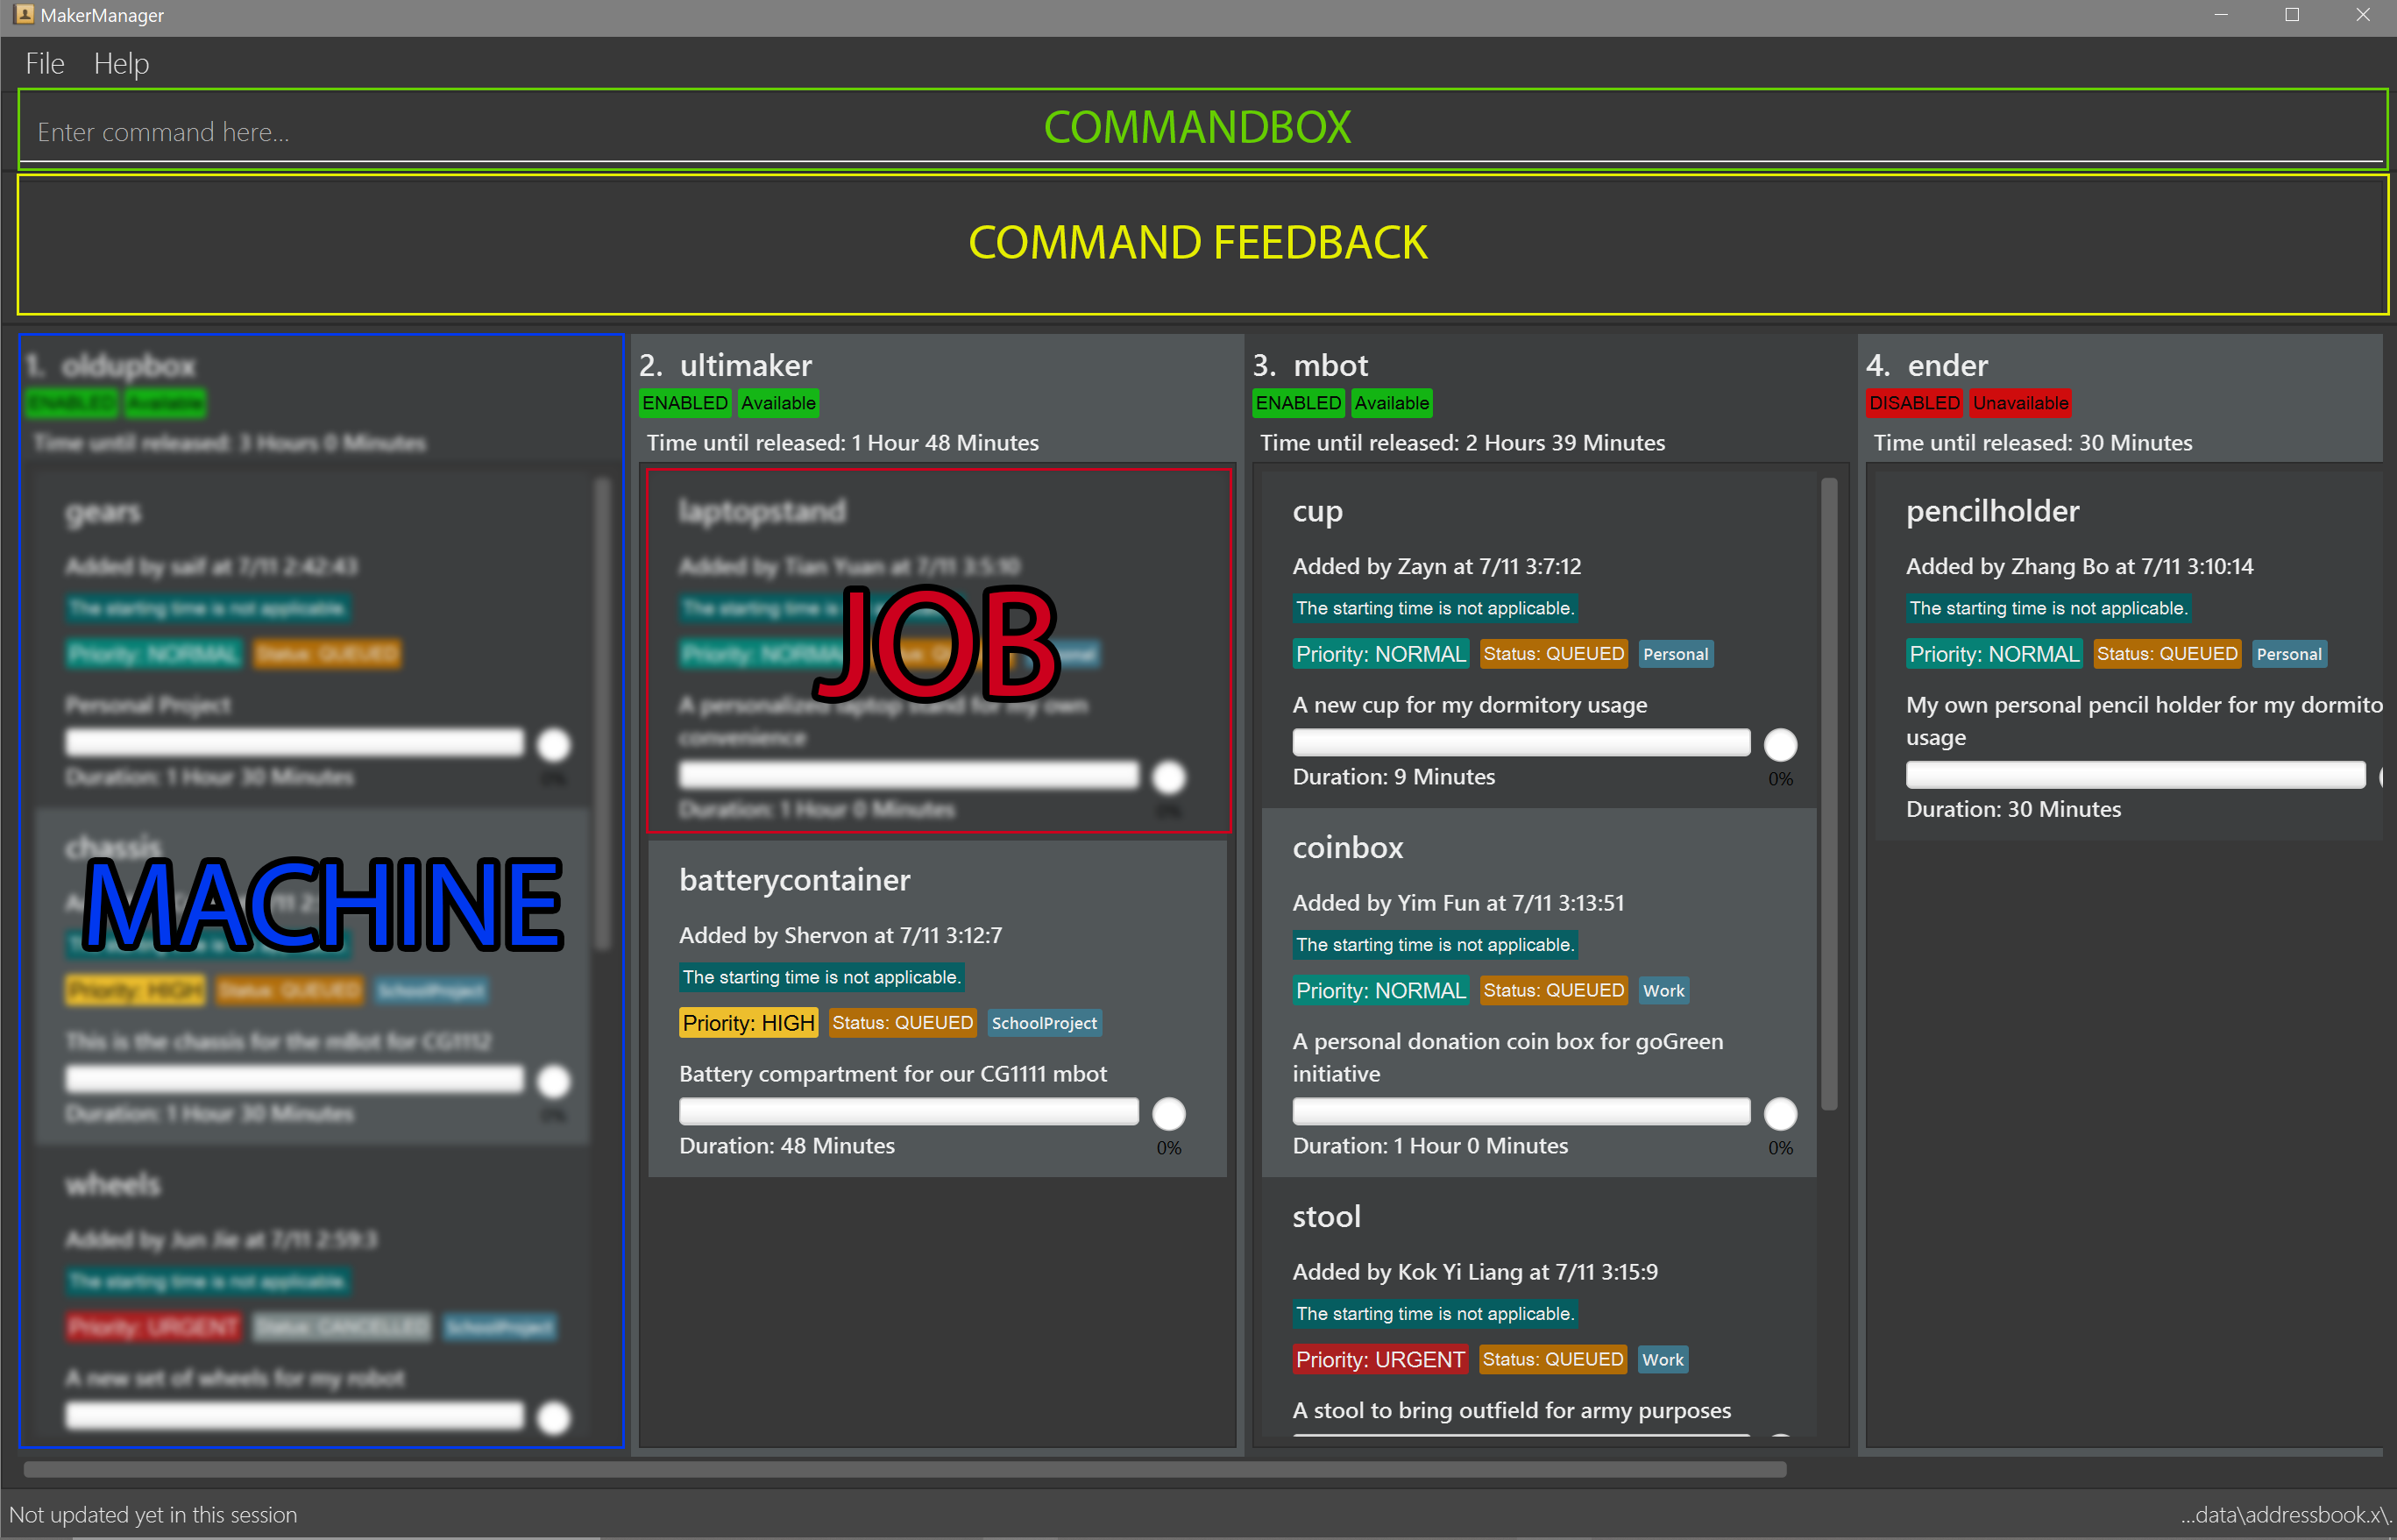Click 'Added by Zhang Bo at 7/11 3:10:14'
This screenshot has height=1540, width=2397.
[x=2079, y=566]
